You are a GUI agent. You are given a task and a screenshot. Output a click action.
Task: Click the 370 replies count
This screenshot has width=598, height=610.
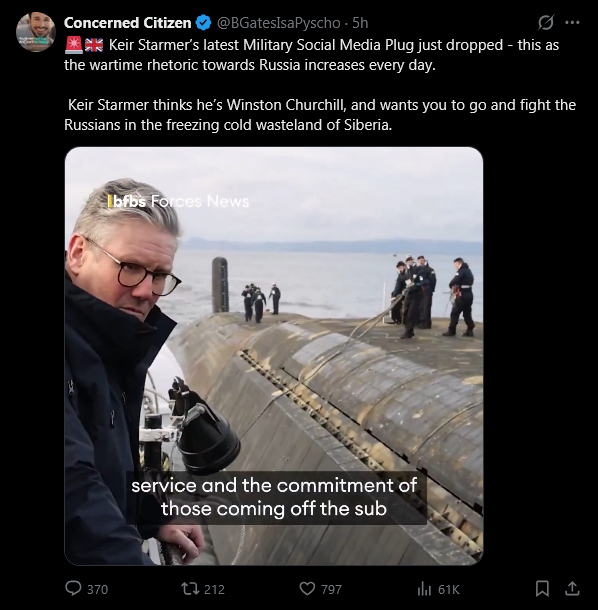click(x=97, y=589)
